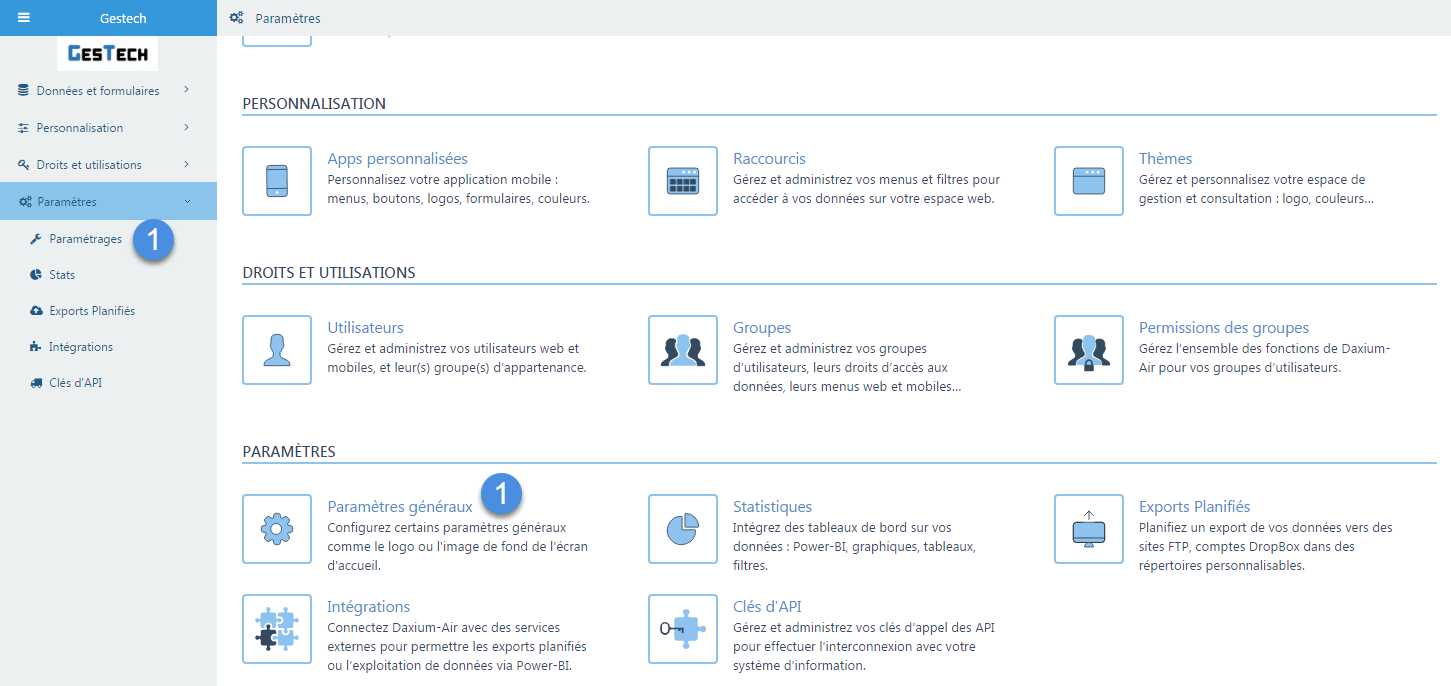This screenshot has height=686, width=1451.
Task: Click the Permissions des groupes lock icon tile
Action: point(1089,350)
